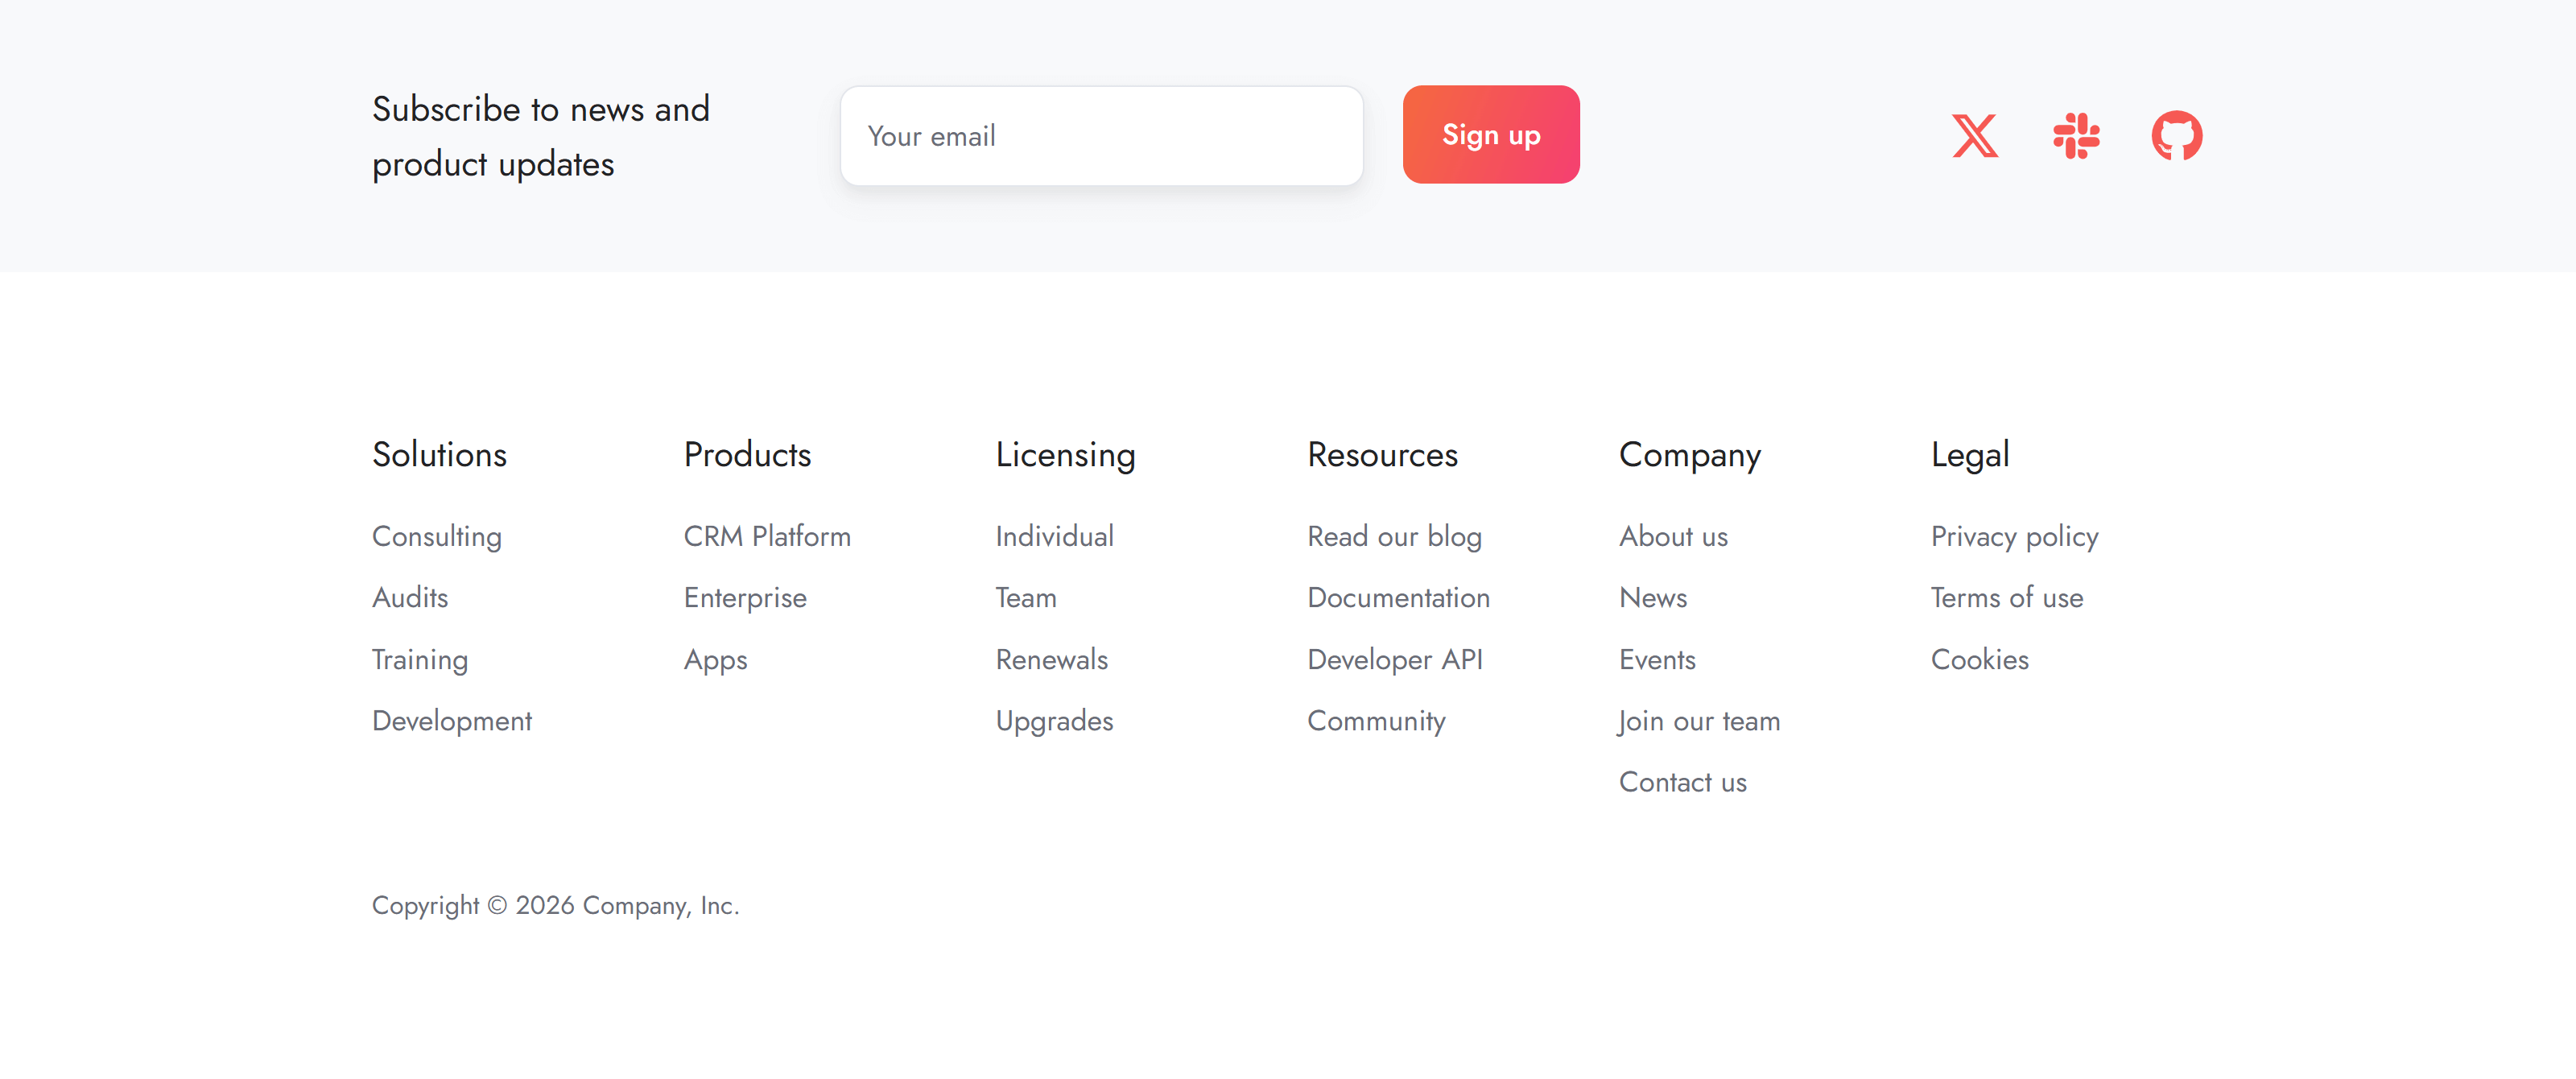The width and height of the screenshot is (2576, 1079).
Task: Select the Enterprise link under Products
Action: tap(745, 598)
